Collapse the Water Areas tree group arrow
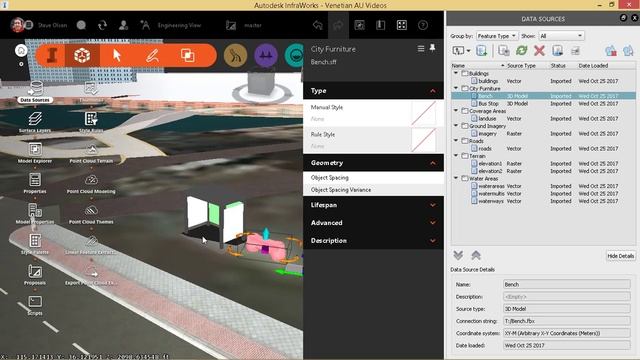Viewport: 640px width, 360px height. [456, 178]
